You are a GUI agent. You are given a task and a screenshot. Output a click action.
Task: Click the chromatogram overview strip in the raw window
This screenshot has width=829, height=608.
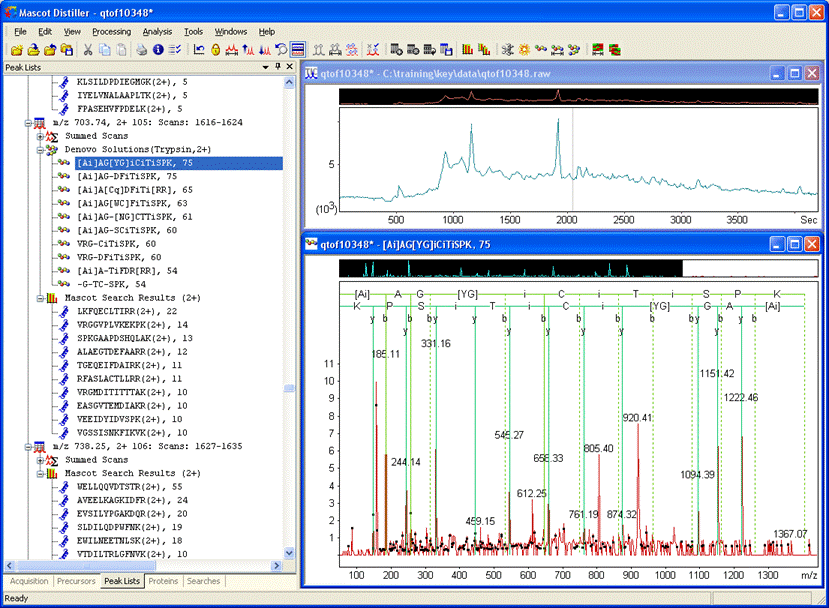tap(578, 96)
